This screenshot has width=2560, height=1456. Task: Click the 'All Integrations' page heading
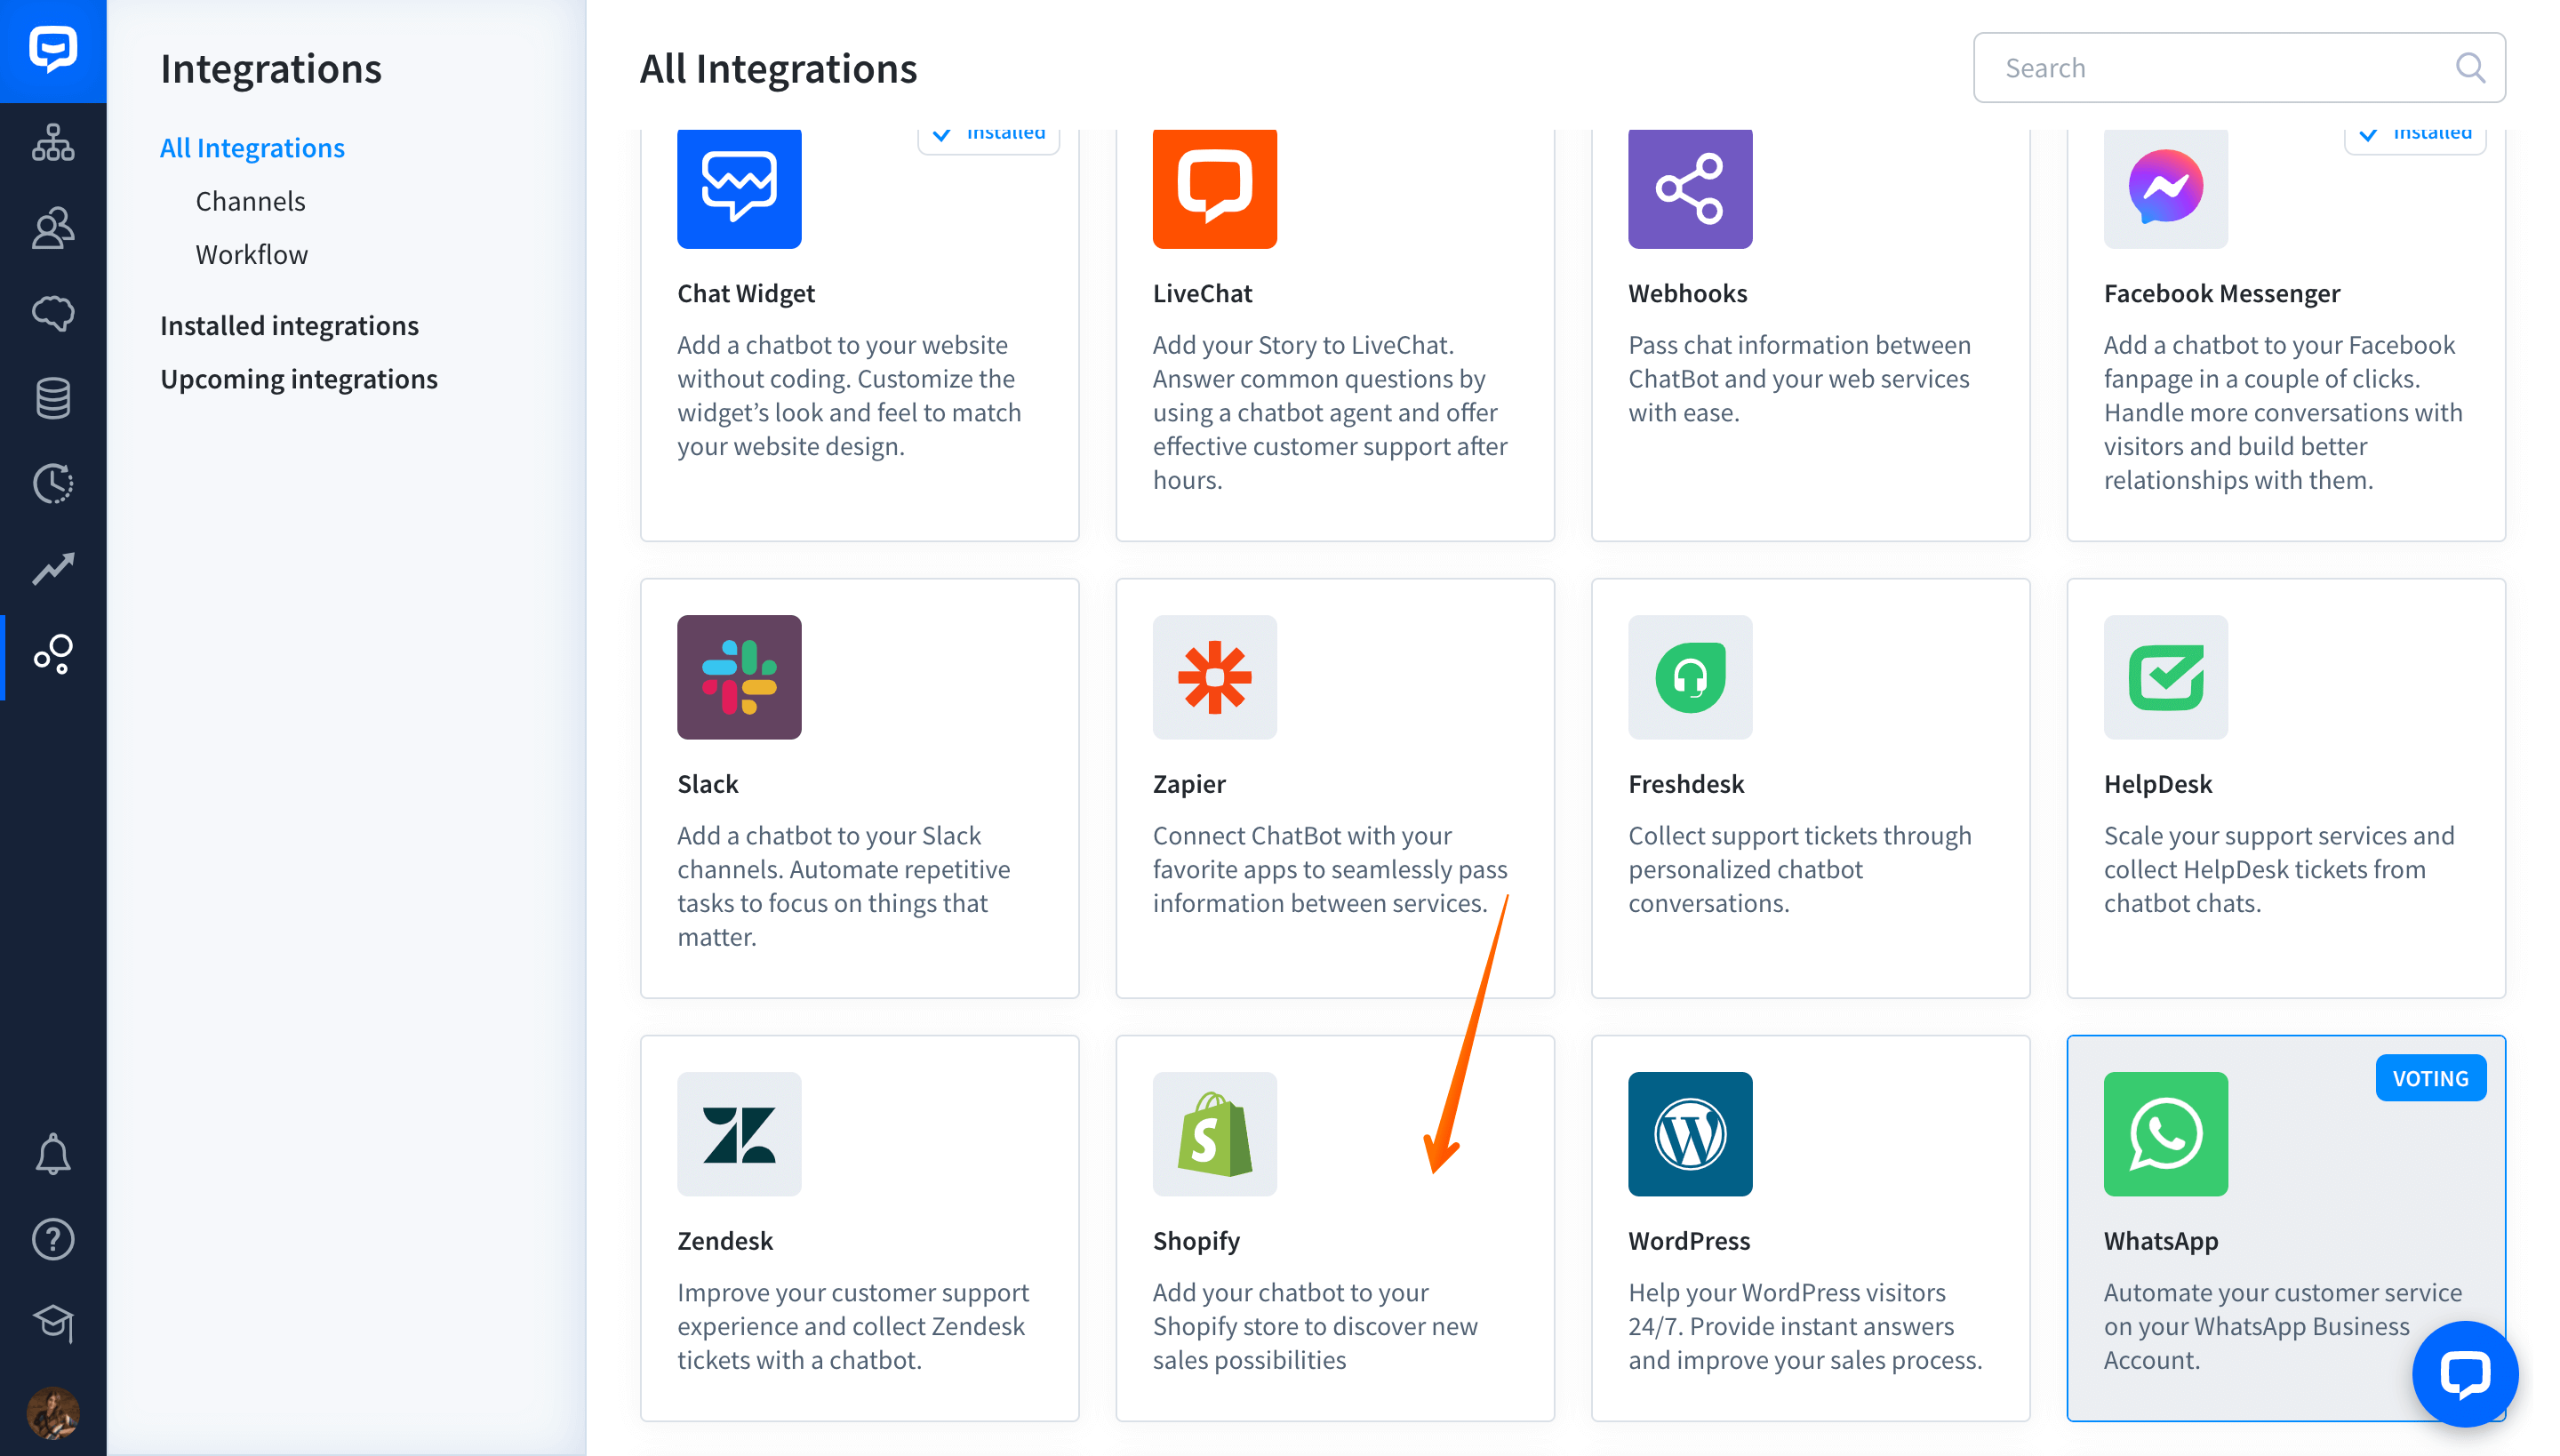778,68
